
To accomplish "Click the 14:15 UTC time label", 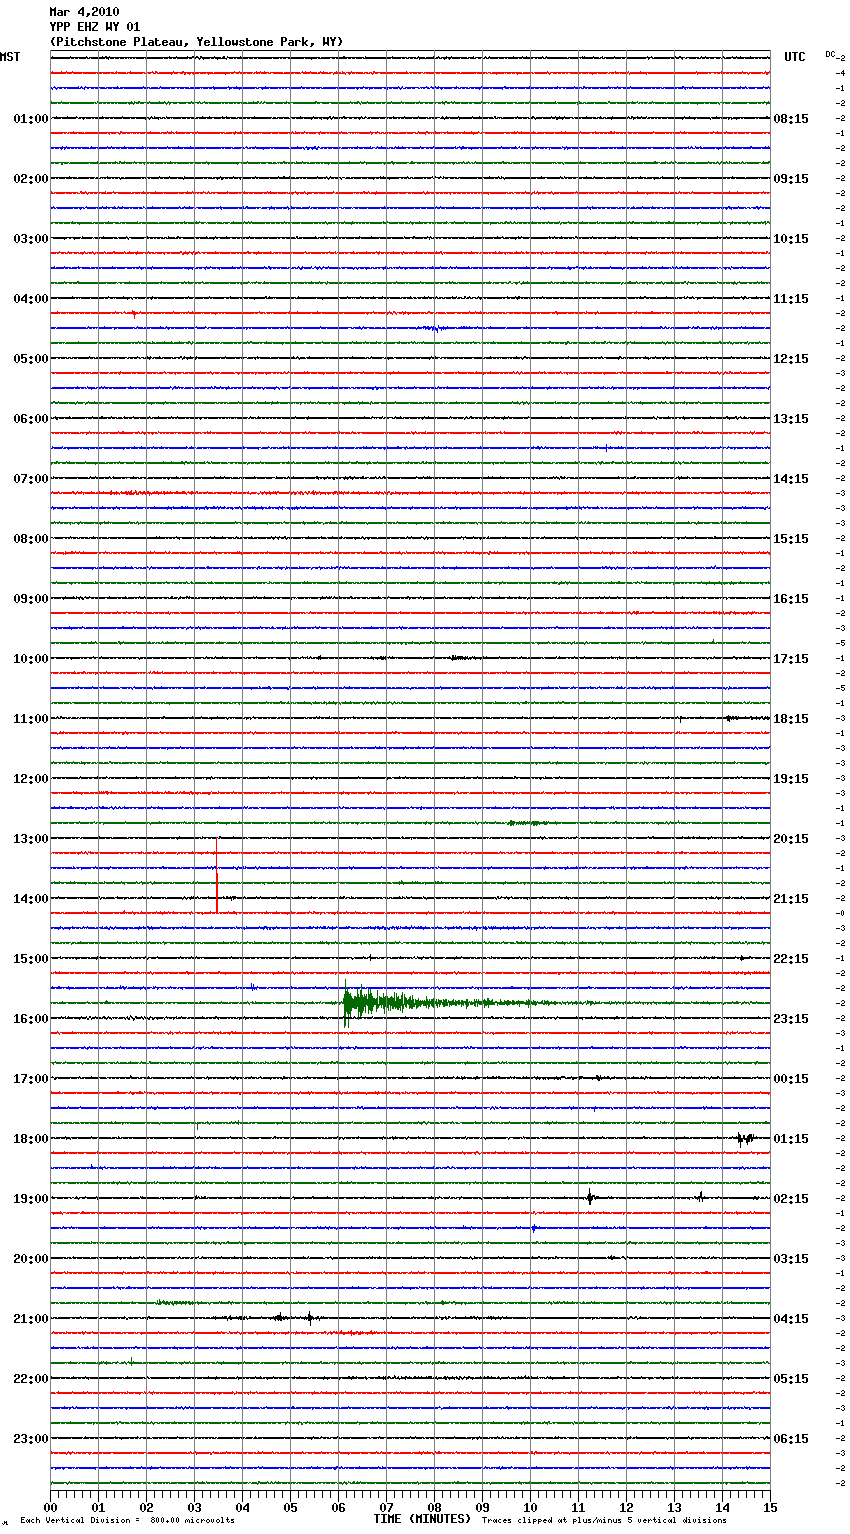I will click(791, 479).
